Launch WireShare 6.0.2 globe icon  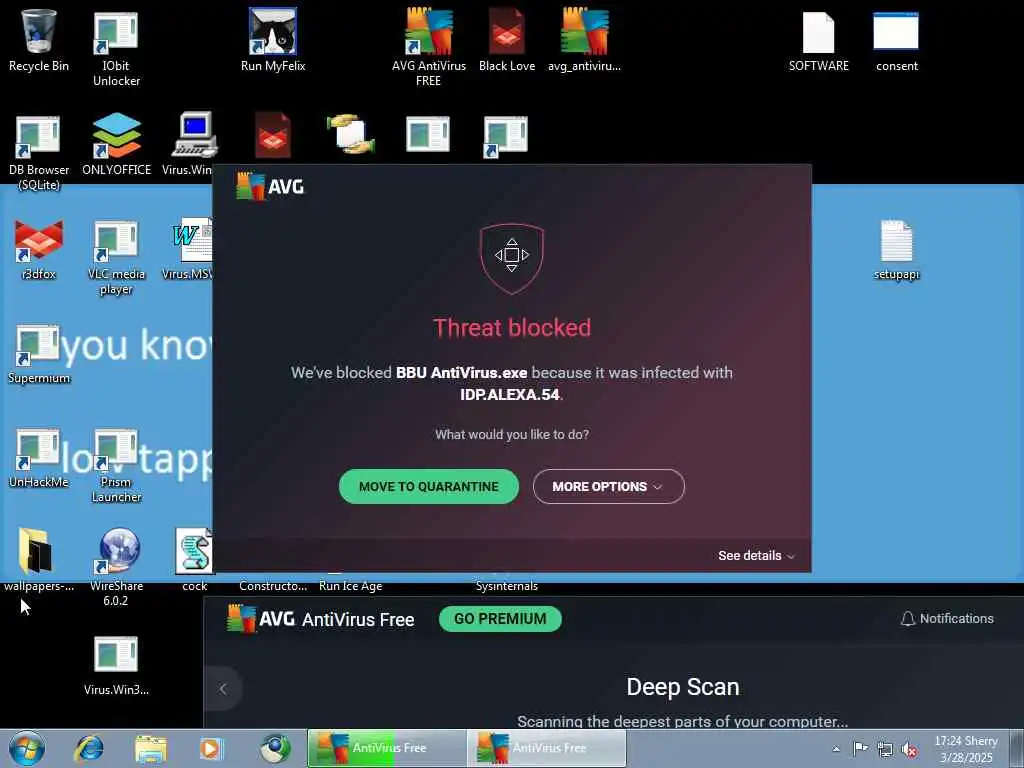click(116, 567)
